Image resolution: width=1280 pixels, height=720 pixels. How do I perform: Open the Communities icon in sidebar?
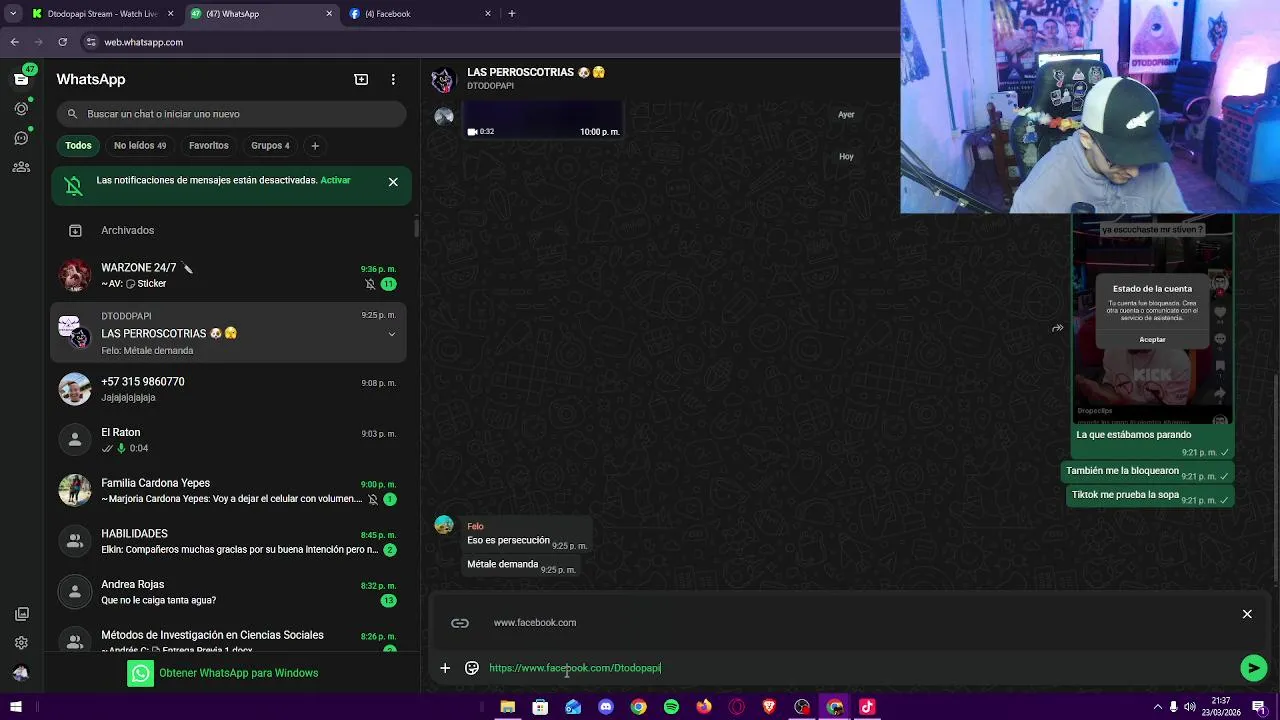pyautogui.click(x=21, y=167)
